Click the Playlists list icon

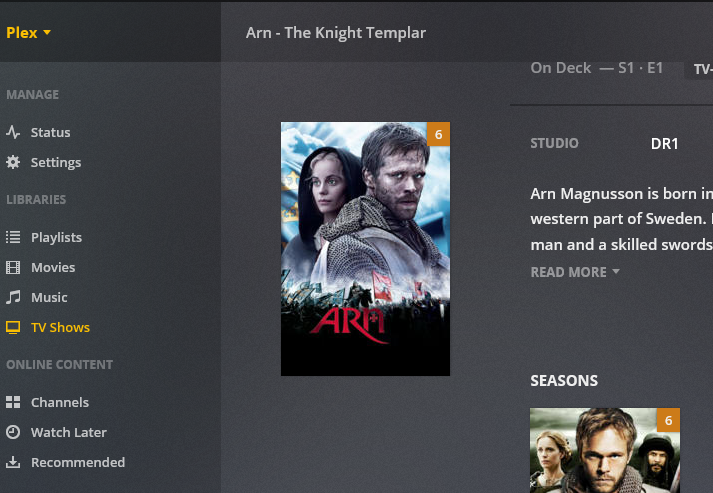click(x=13, y=237)
